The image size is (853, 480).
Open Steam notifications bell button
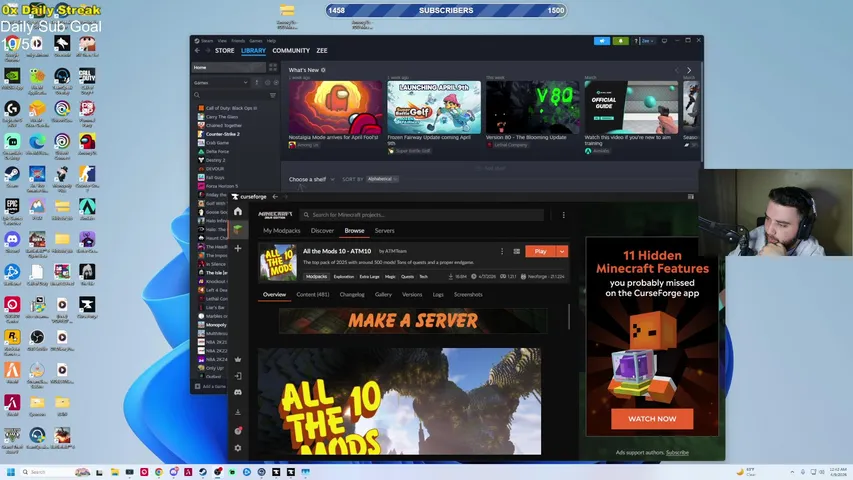[x=620, y=41]
